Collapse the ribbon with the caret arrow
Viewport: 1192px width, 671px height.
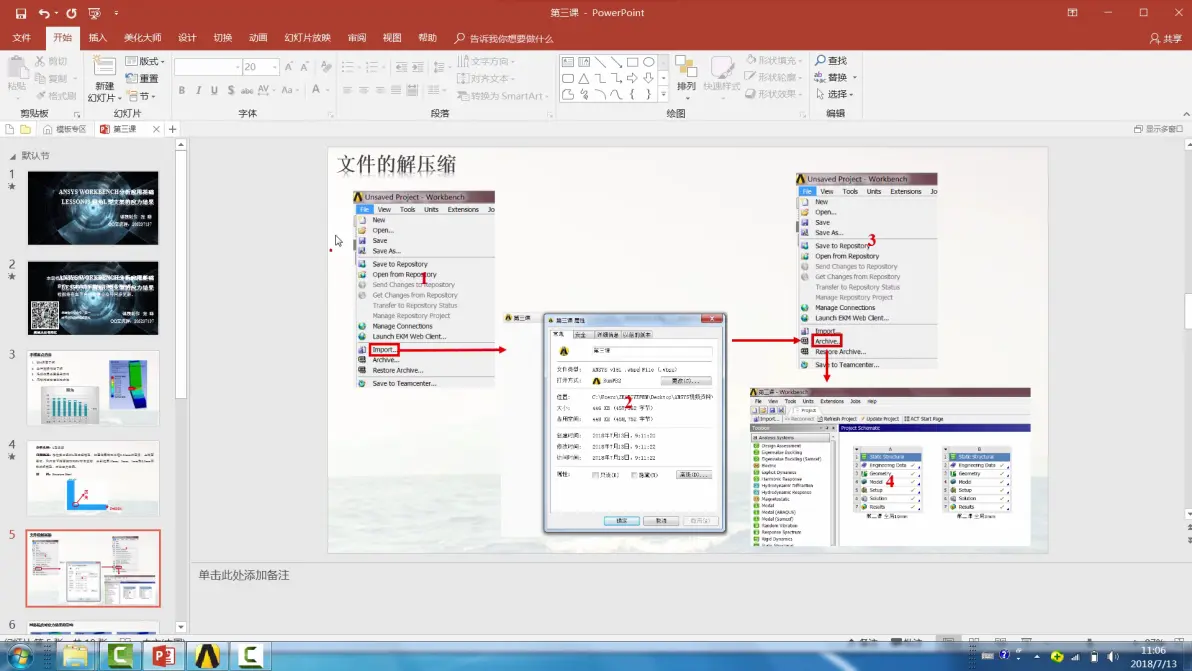(1186, 114)
